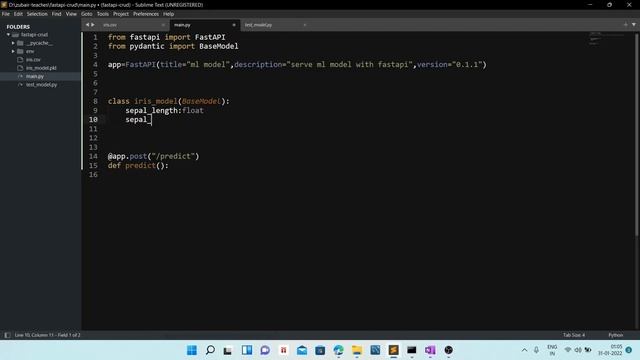Open clock and date flyout
This screenshot has width=640, height=360.
(611, 350)
